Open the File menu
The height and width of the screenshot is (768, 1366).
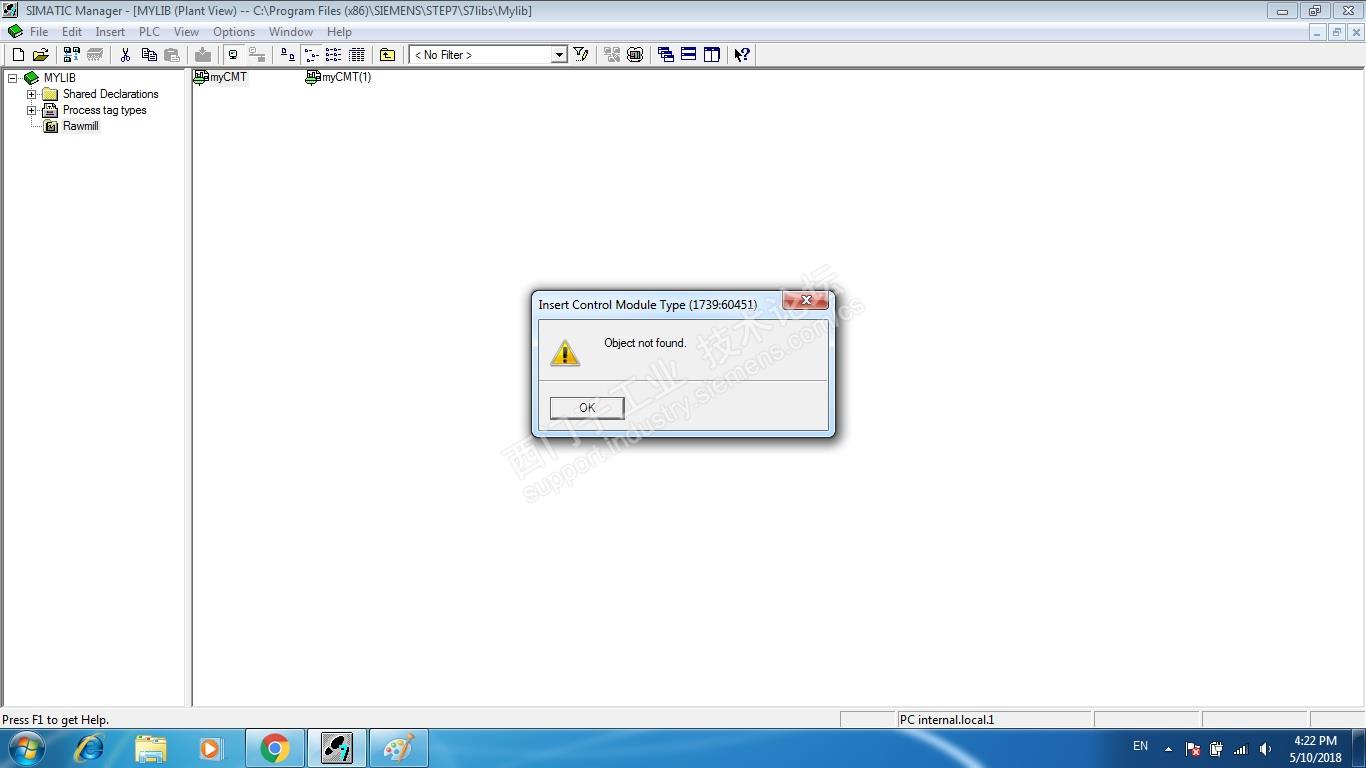39,32
